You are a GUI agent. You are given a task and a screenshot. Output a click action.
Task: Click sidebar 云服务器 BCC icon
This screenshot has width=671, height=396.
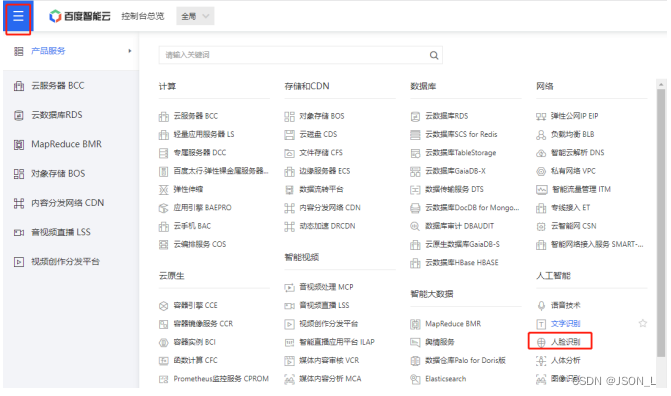19,86
